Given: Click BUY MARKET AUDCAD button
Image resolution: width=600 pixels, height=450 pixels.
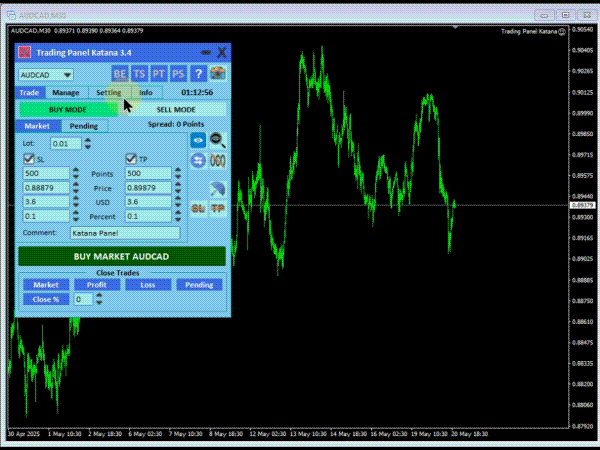Looking at the screenshot, I should (x=122, y=256).
